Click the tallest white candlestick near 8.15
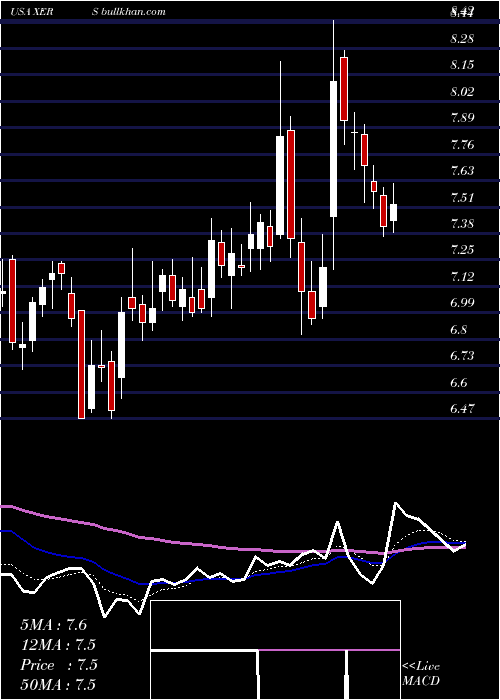Screen dimensions: 500x700 333,149
